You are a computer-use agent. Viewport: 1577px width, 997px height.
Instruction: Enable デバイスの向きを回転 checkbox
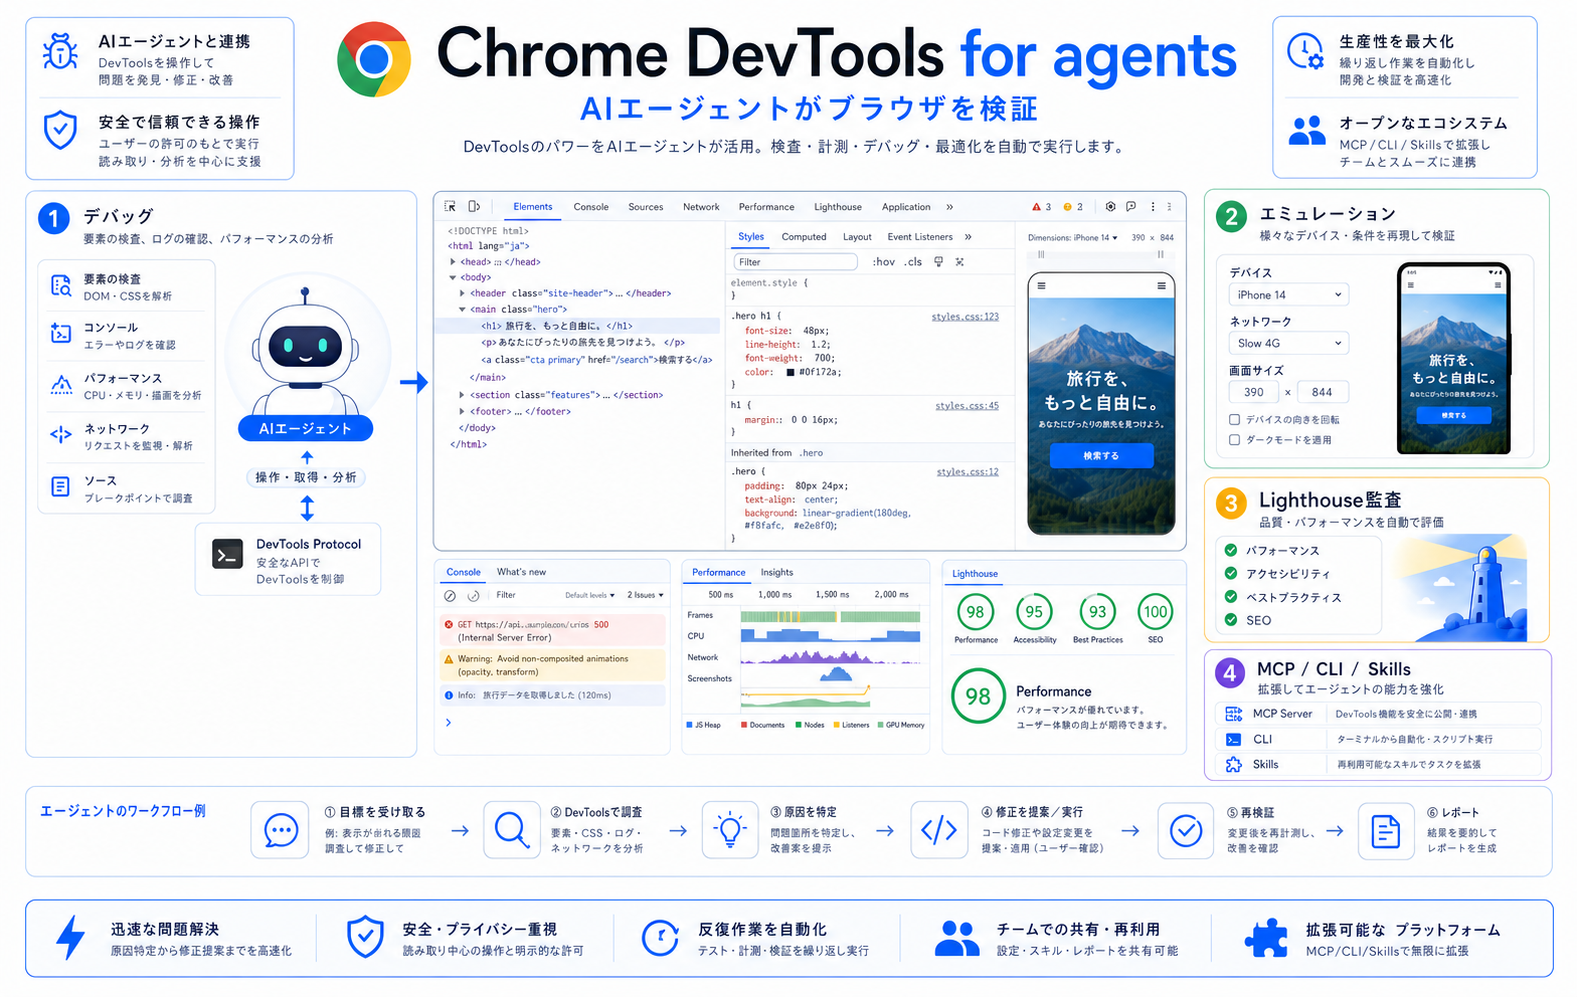tap(1234, 420)
